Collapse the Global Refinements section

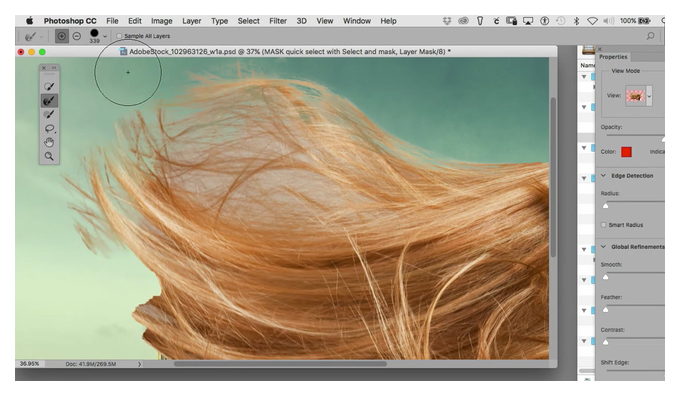click(603, 247)
